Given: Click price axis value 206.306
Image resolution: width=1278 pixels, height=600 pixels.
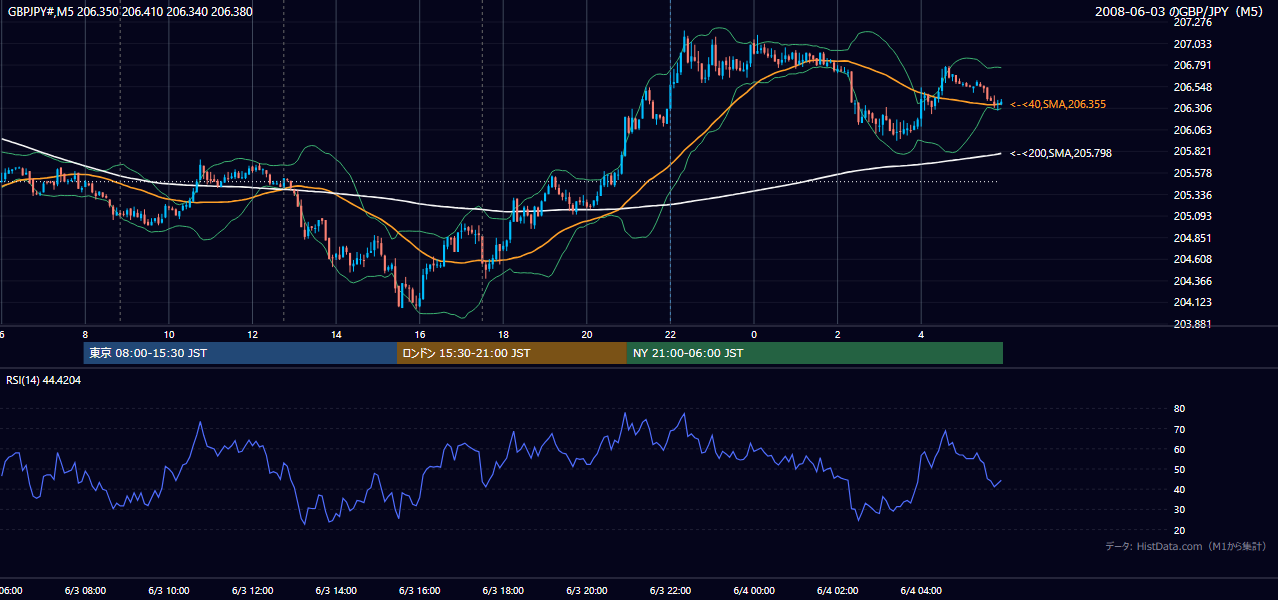Looking at the screenshot, I should [1193, 109].
